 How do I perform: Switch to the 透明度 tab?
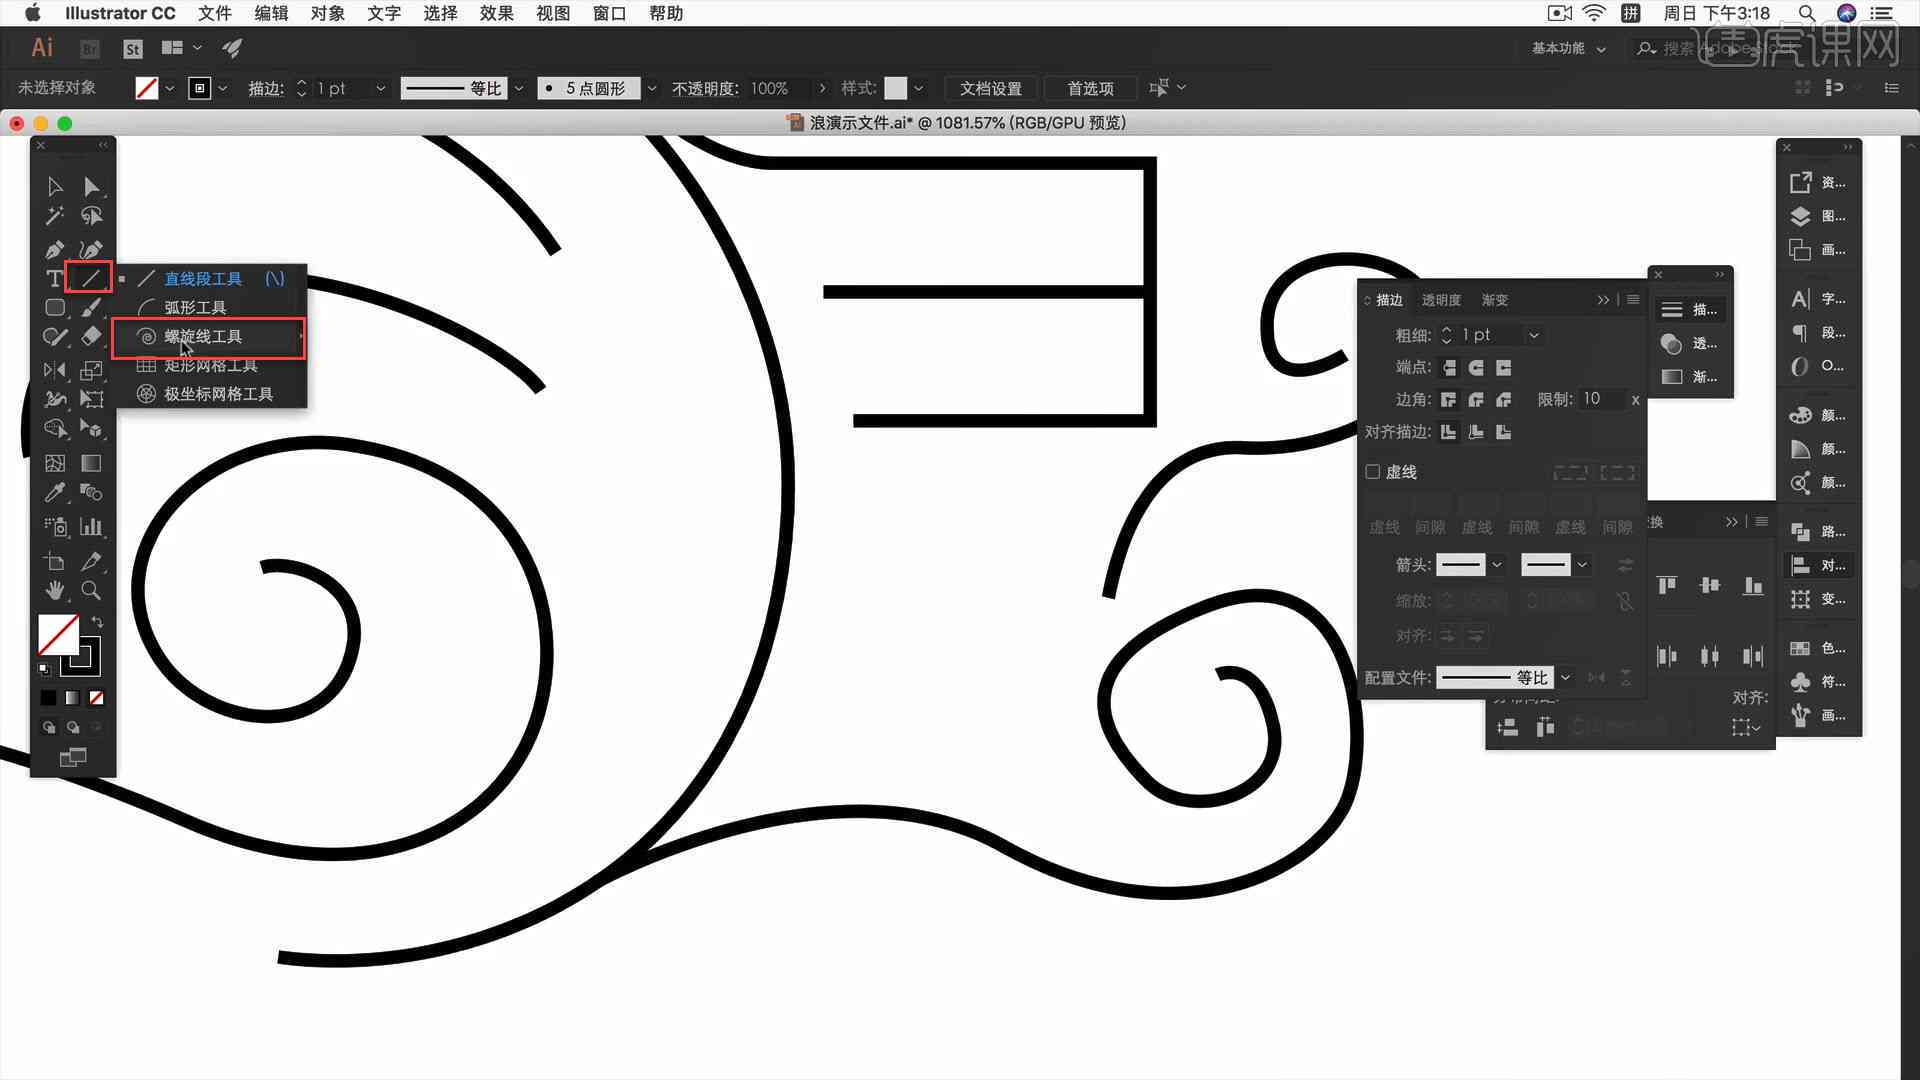point(1441,300)
